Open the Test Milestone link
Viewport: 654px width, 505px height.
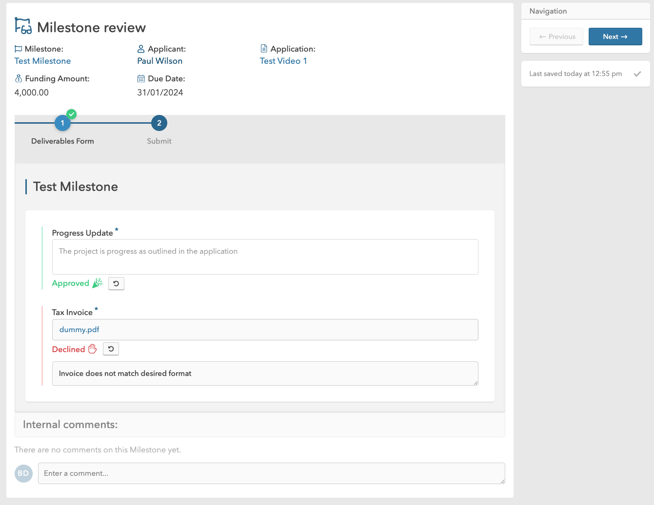pos(42,61)
